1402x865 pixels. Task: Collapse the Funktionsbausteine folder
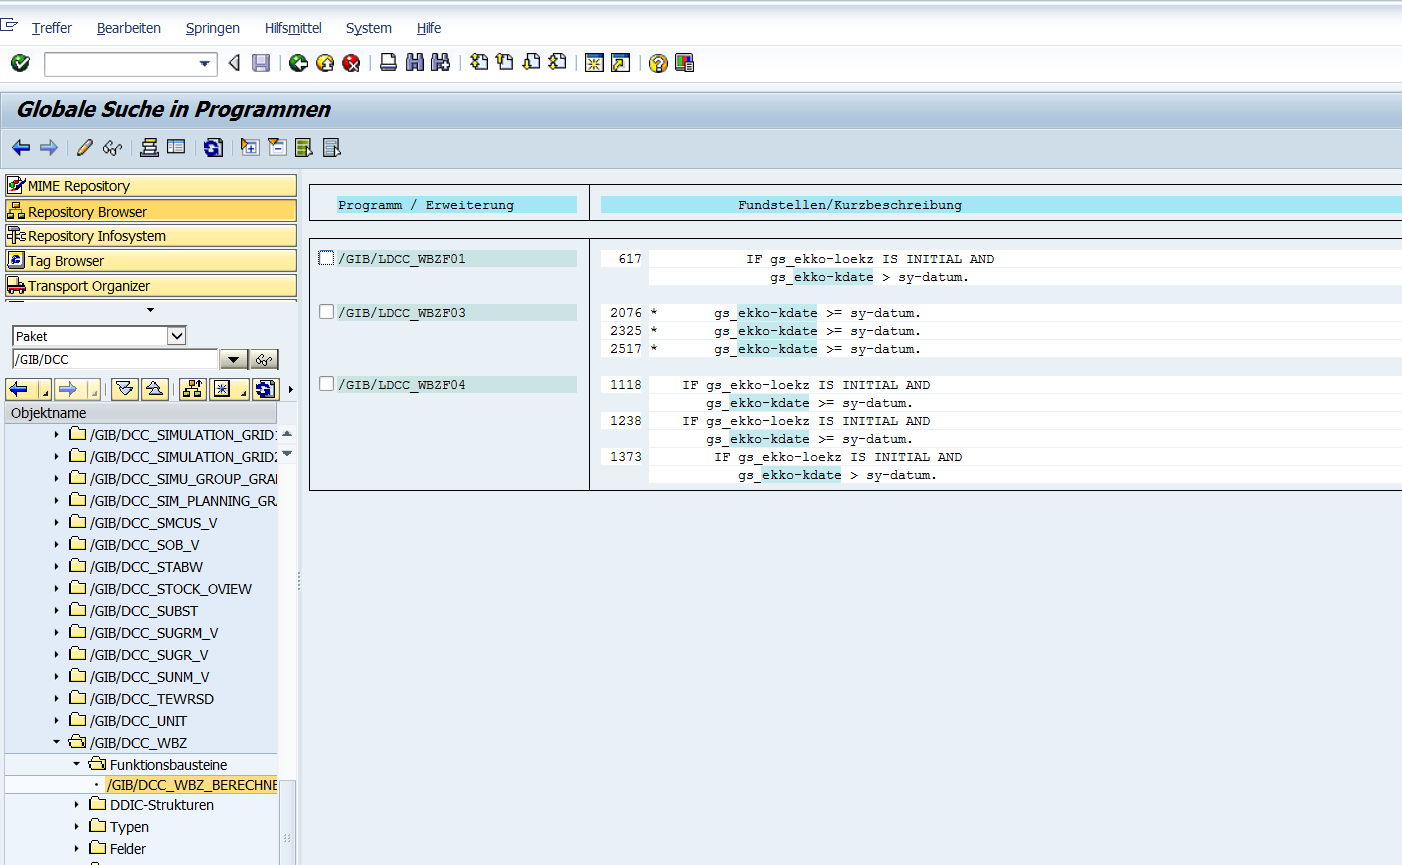coord(76,765)
